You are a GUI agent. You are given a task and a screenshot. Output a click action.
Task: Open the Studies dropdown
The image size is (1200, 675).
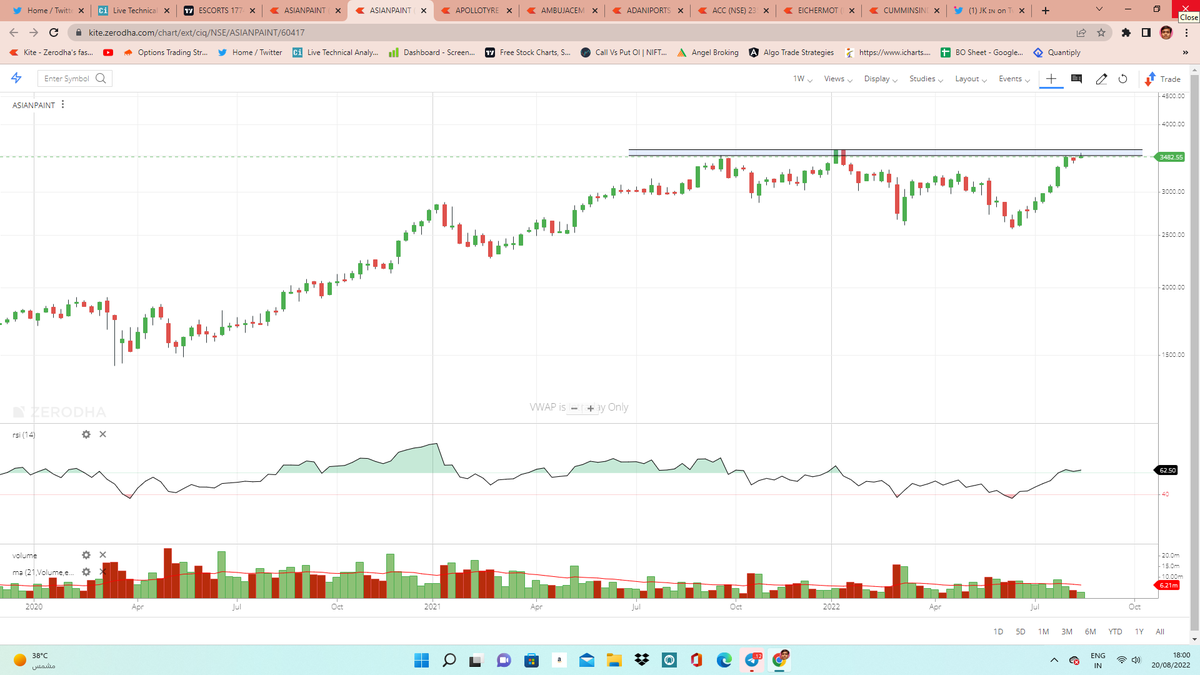point(925,79)
